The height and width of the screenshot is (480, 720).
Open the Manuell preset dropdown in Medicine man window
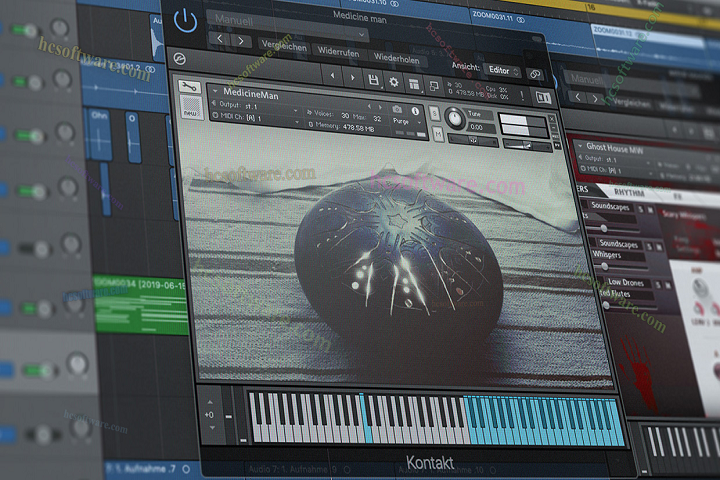(287, 25)
